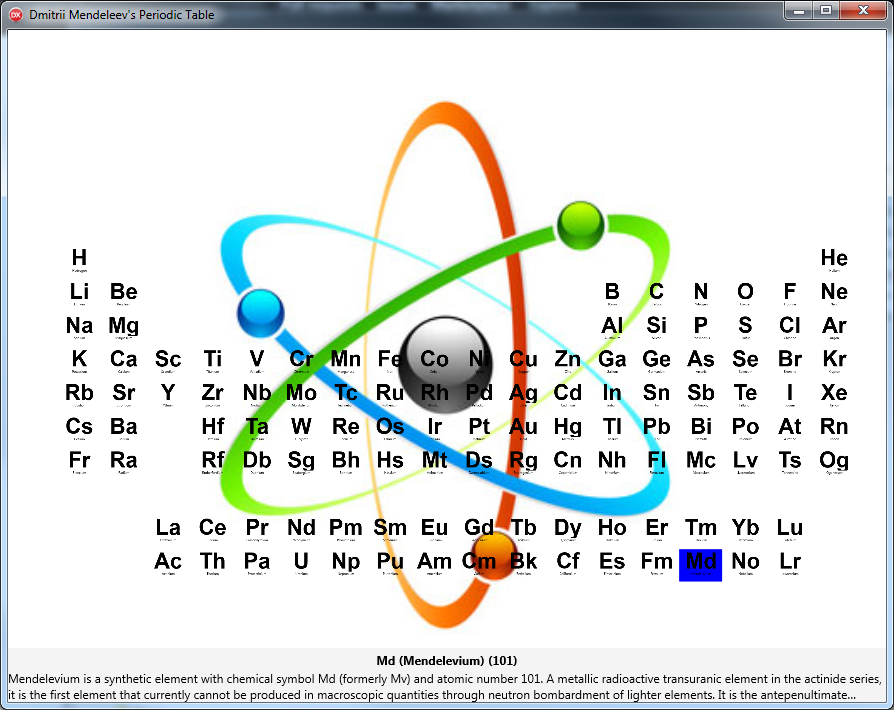The image size is (894, 710).
Task: Choose the La lanthanide element
Action: pos(168,529)
